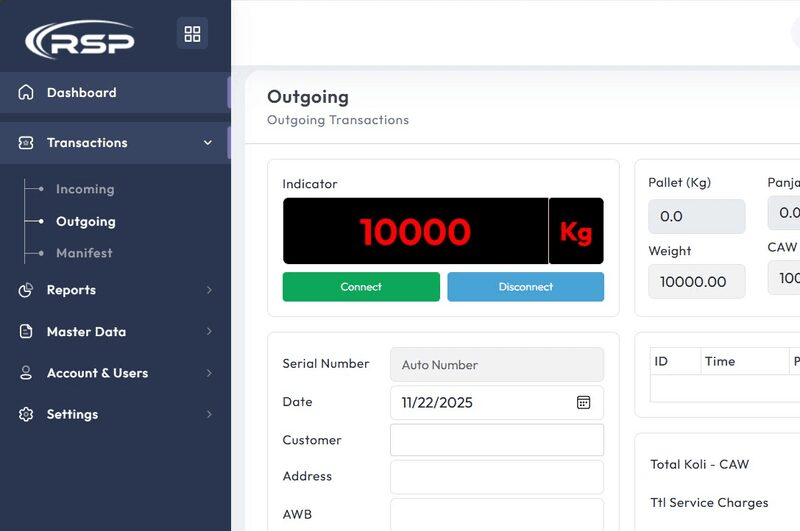This screenshot has width=800, height=531.
Task: Click the Transactions ticket icon
Action: (x=26, y=143)
